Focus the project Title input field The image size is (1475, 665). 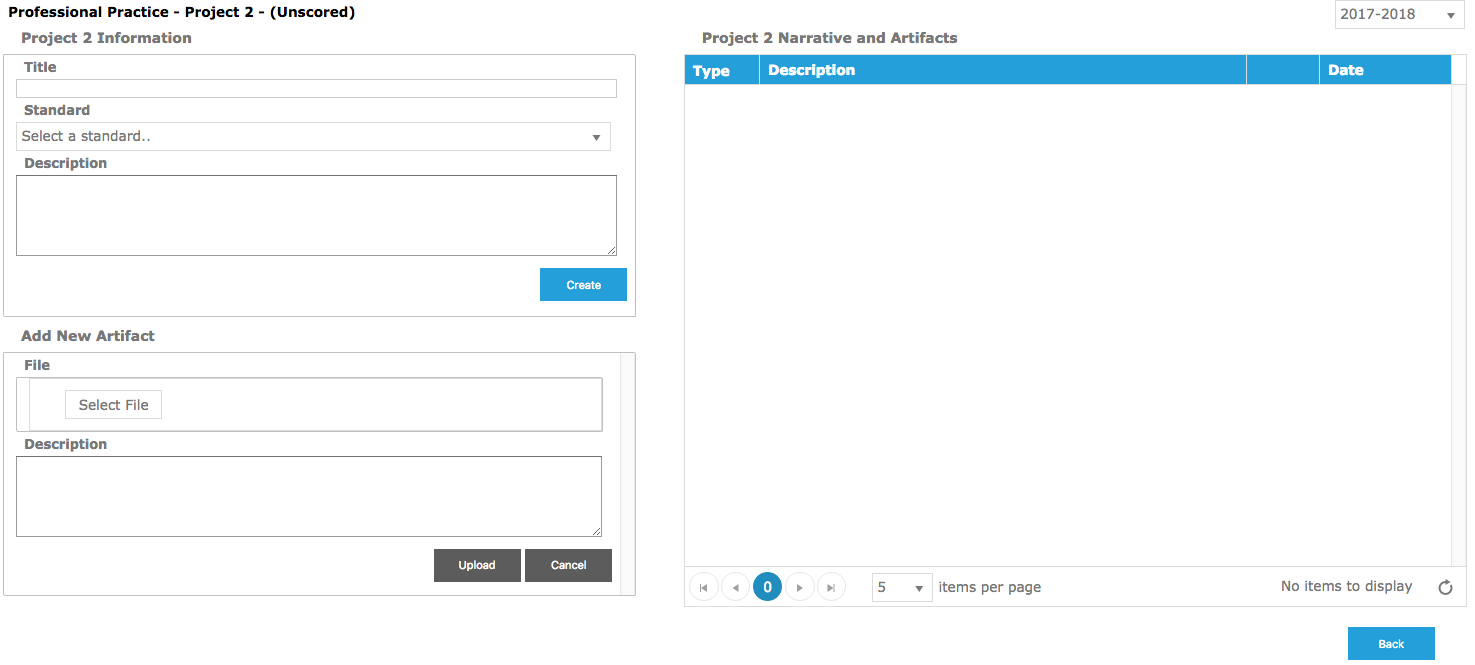[x=316, y=88]
